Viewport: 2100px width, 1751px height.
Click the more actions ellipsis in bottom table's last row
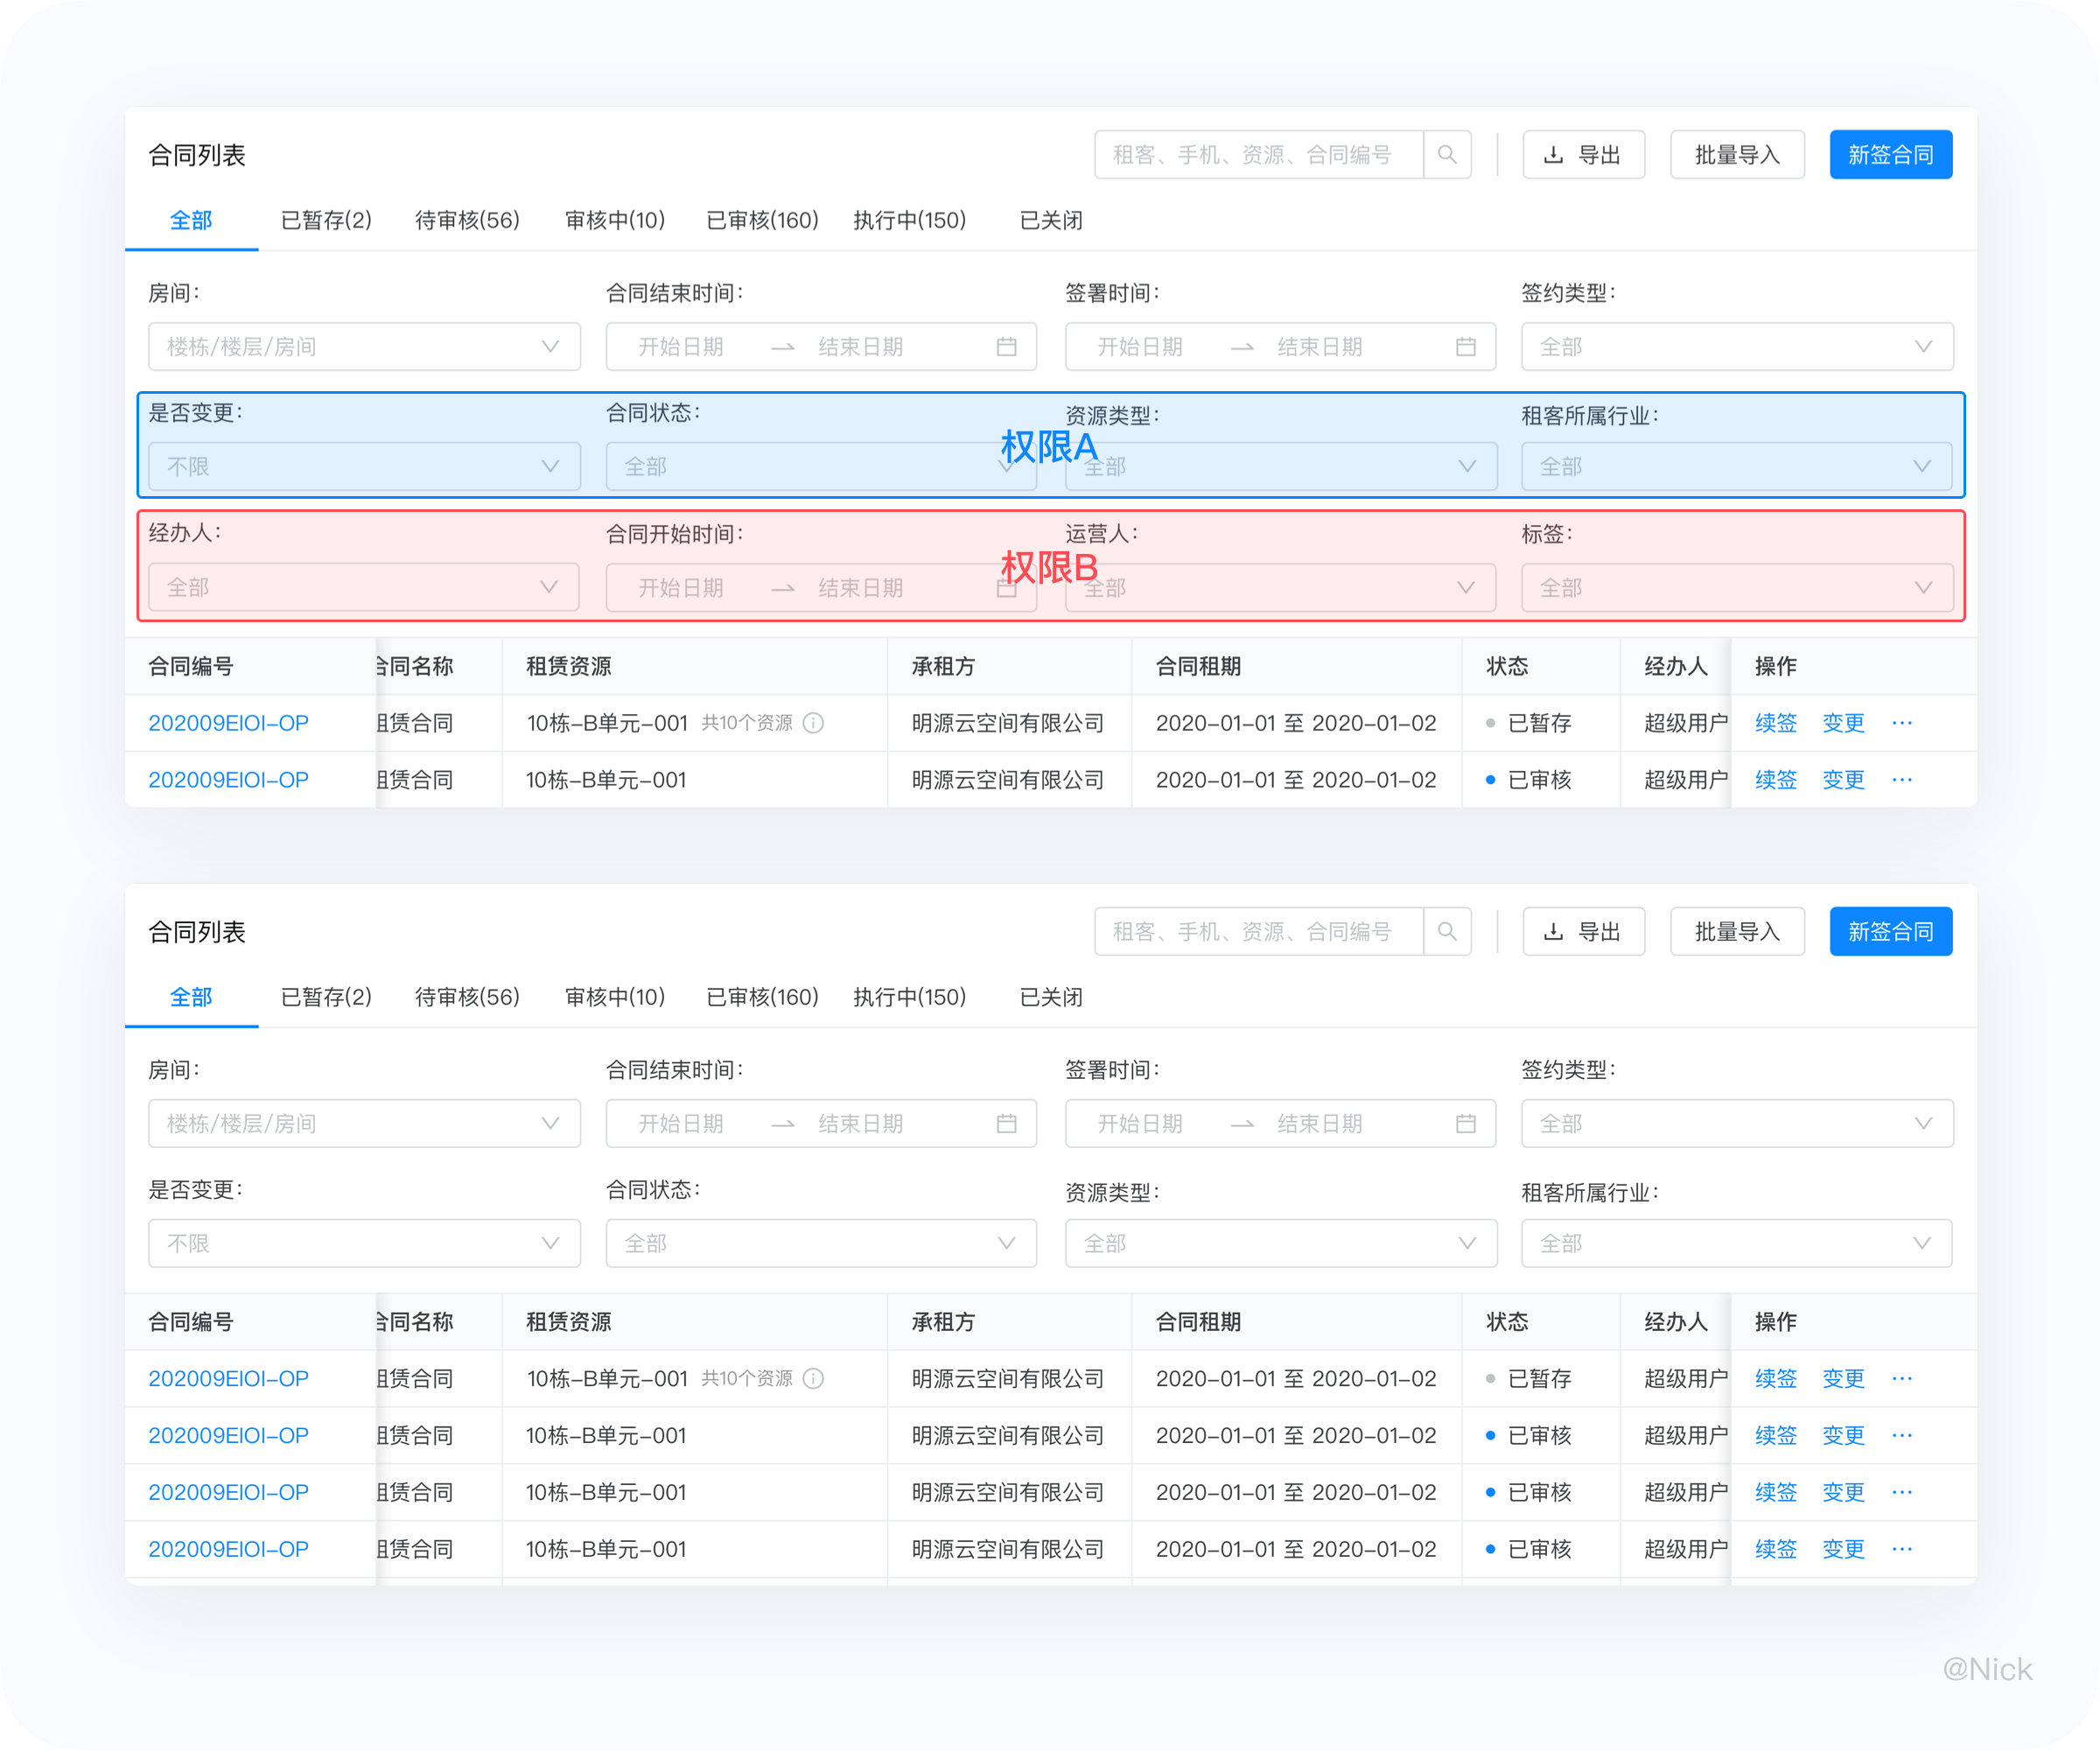[x=1902, y=1549]
